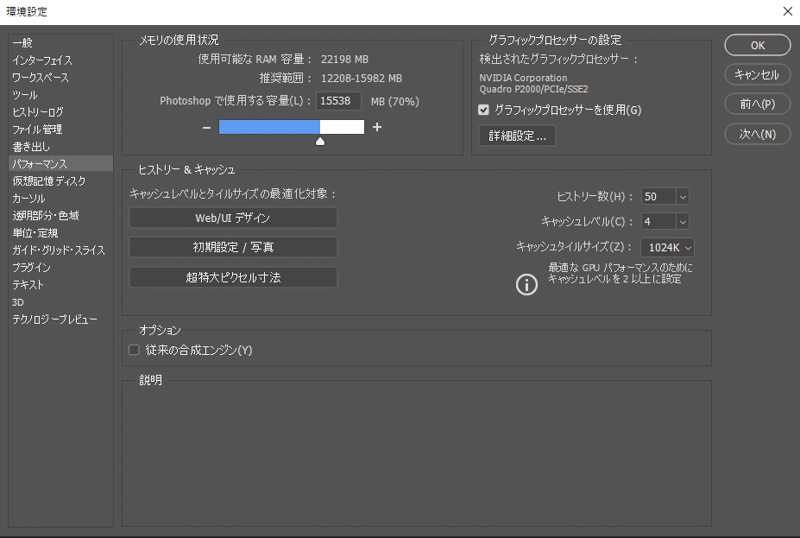Close the 環境設定 dialog with the X
This screenshot has width=800, height=538.
coord(787,11)
